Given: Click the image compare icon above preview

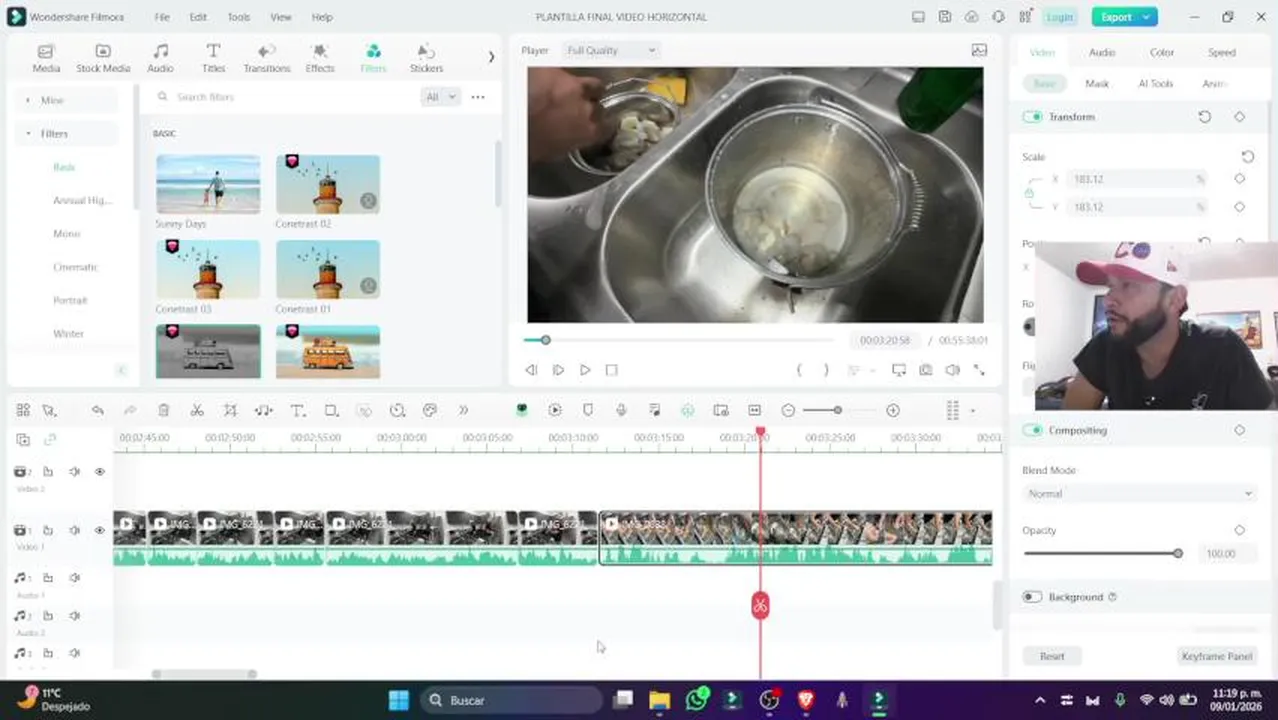Looking at the screenshot, I should [x=979, y=50].
